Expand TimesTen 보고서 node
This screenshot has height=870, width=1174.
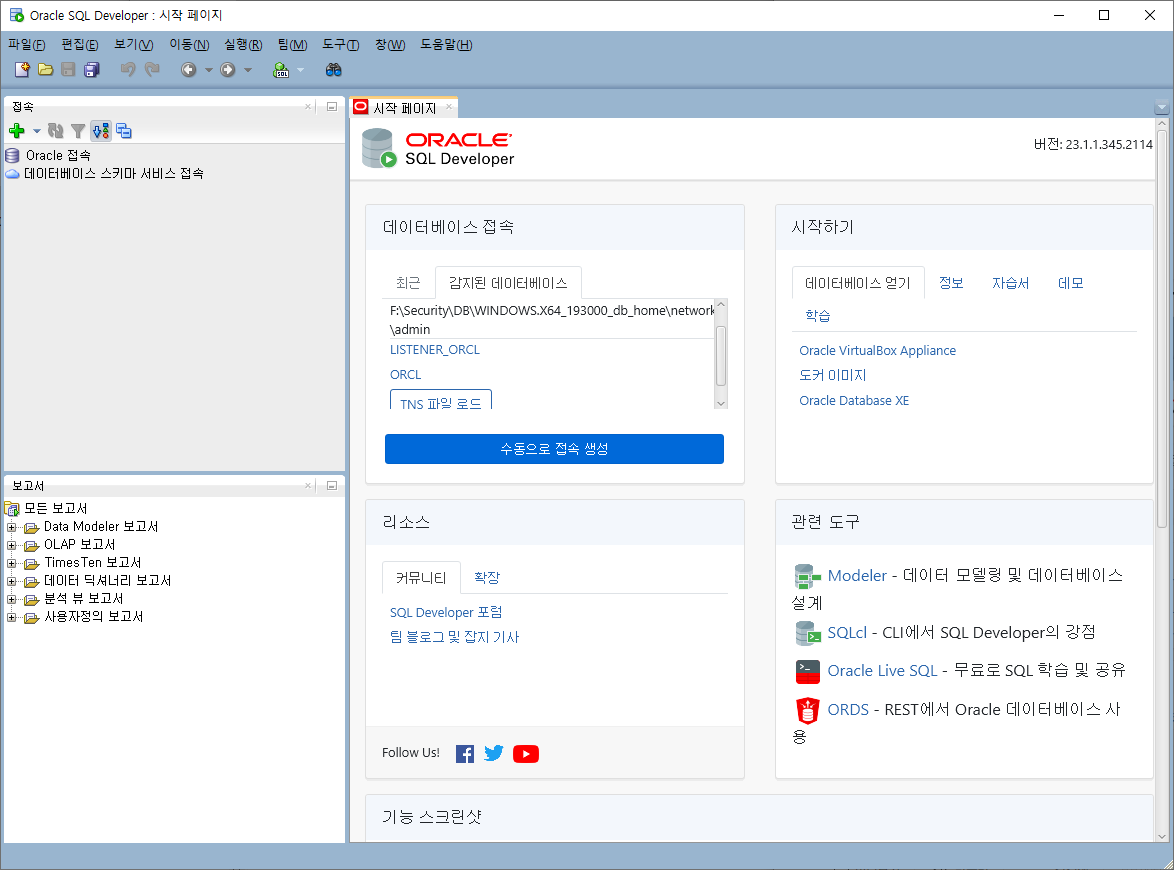(x=11, y=563)
